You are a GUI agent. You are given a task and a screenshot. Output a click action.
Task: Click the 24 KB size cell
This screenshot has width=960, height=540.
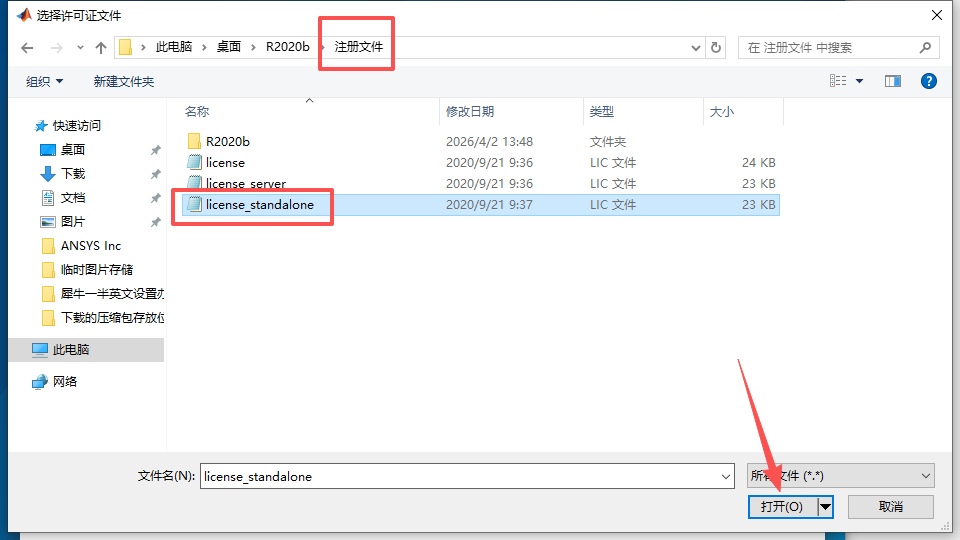point(759,162)
